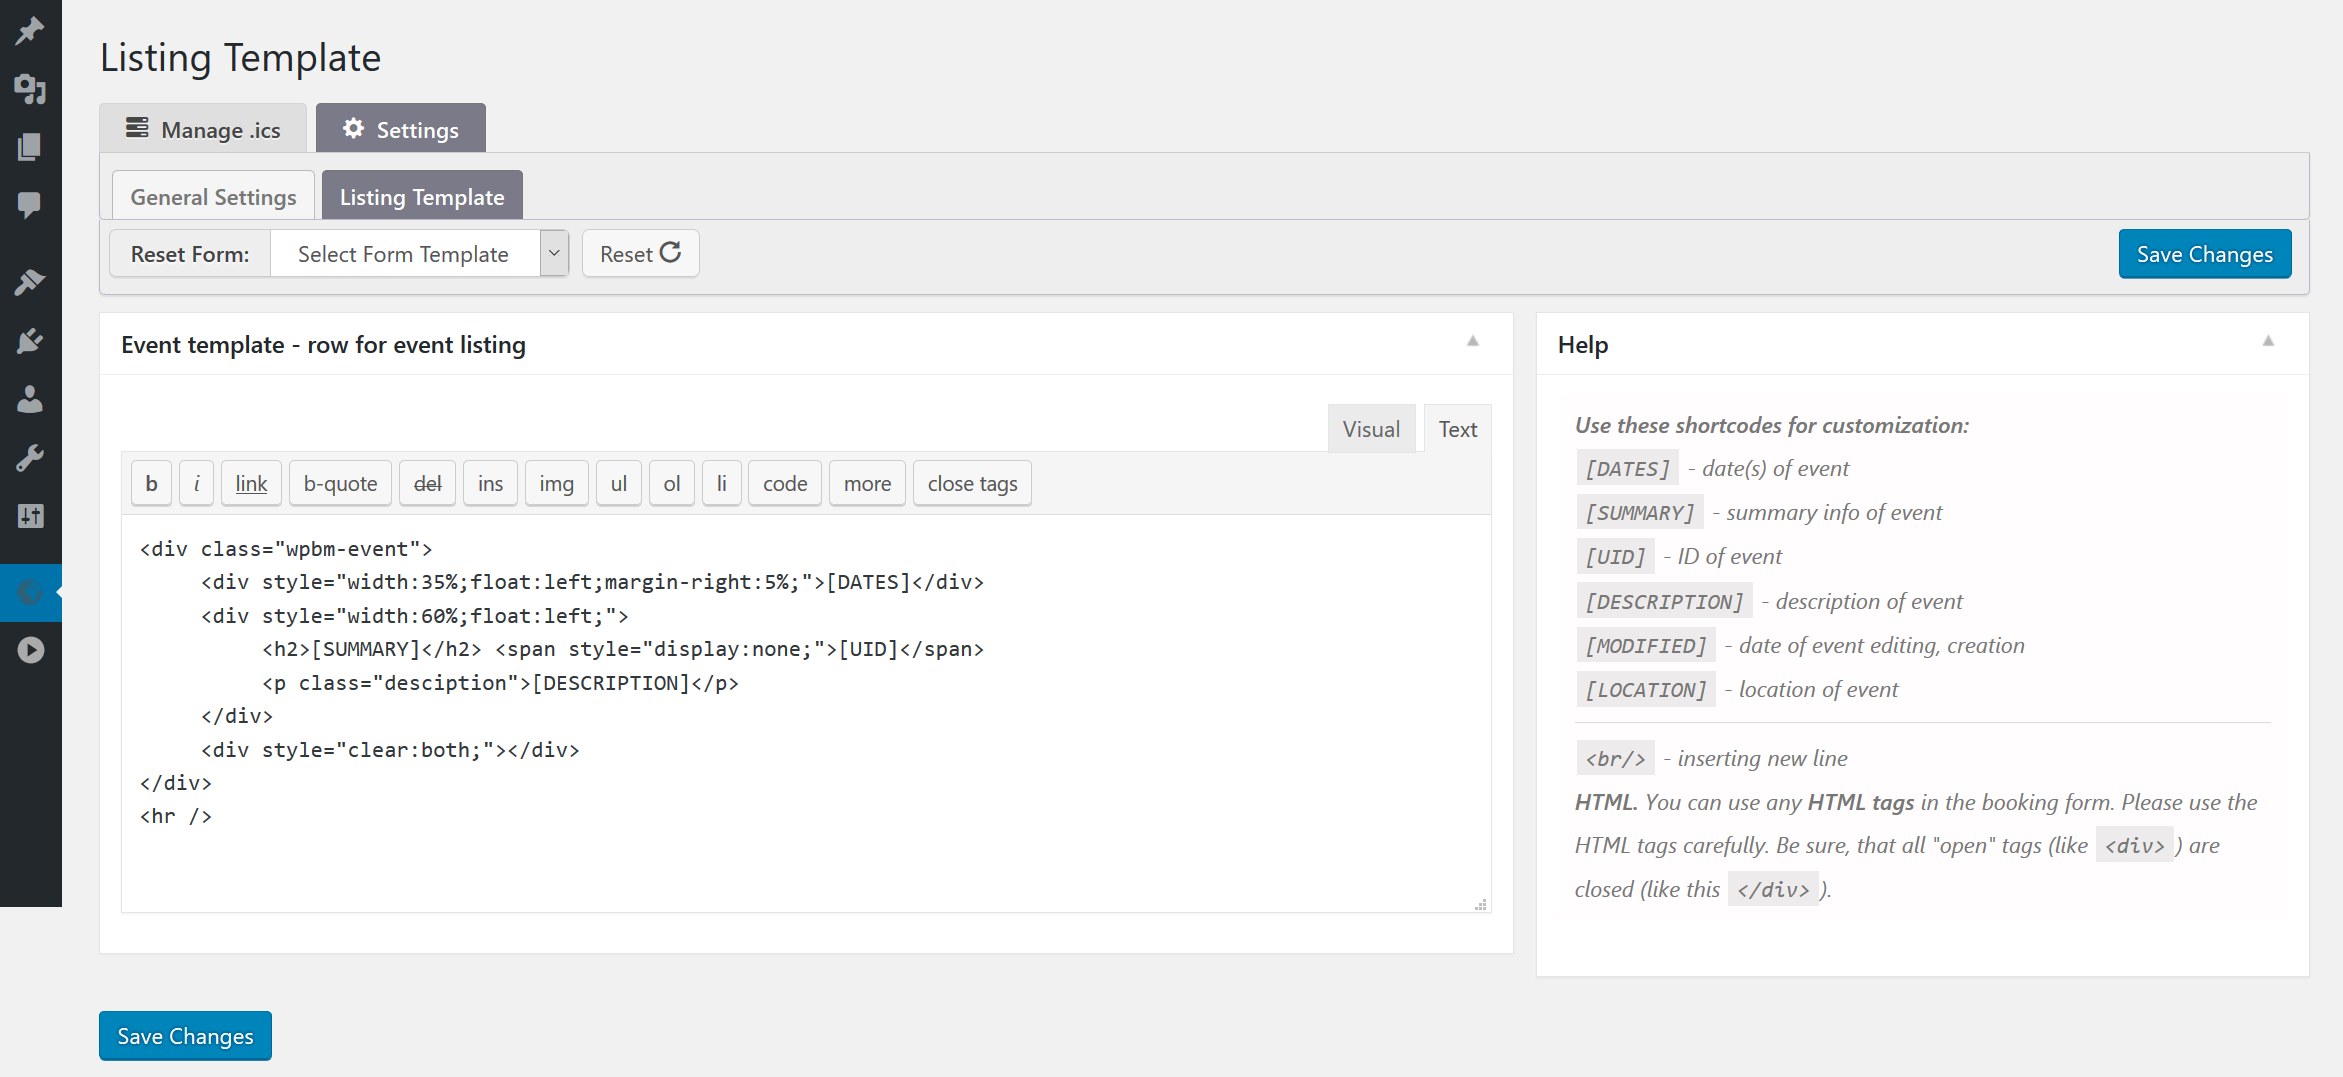The height and width of the screenshot is (1077, 2343).
Task: Click inside the event template code editor
Action: click(x=806, y=713)
